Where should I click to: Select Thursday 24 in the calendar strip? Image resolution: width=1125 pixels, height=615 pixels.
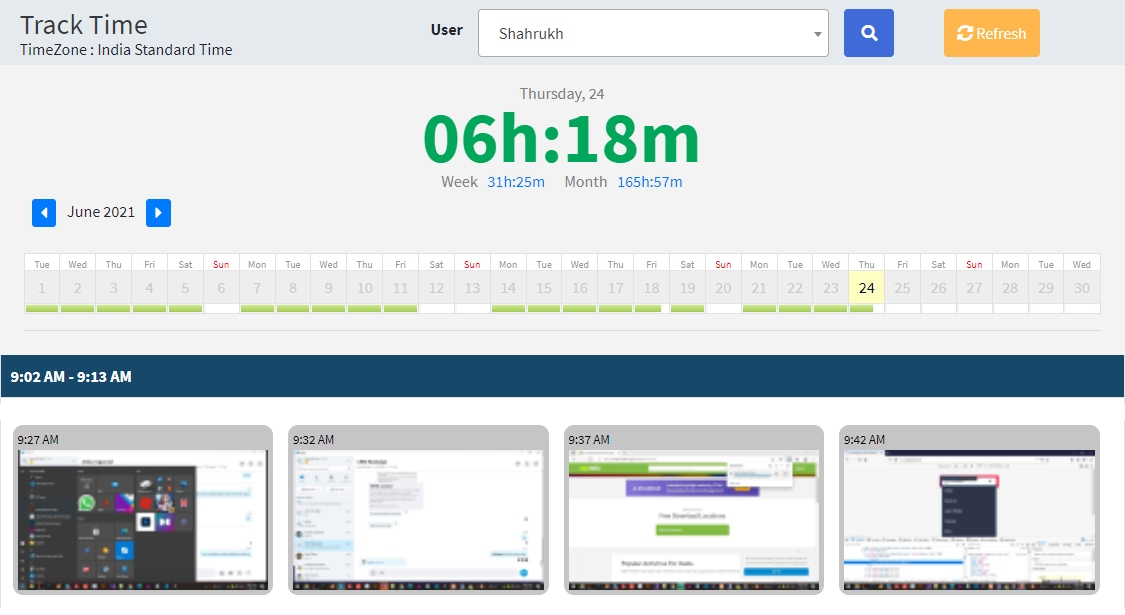click(866, 288)
